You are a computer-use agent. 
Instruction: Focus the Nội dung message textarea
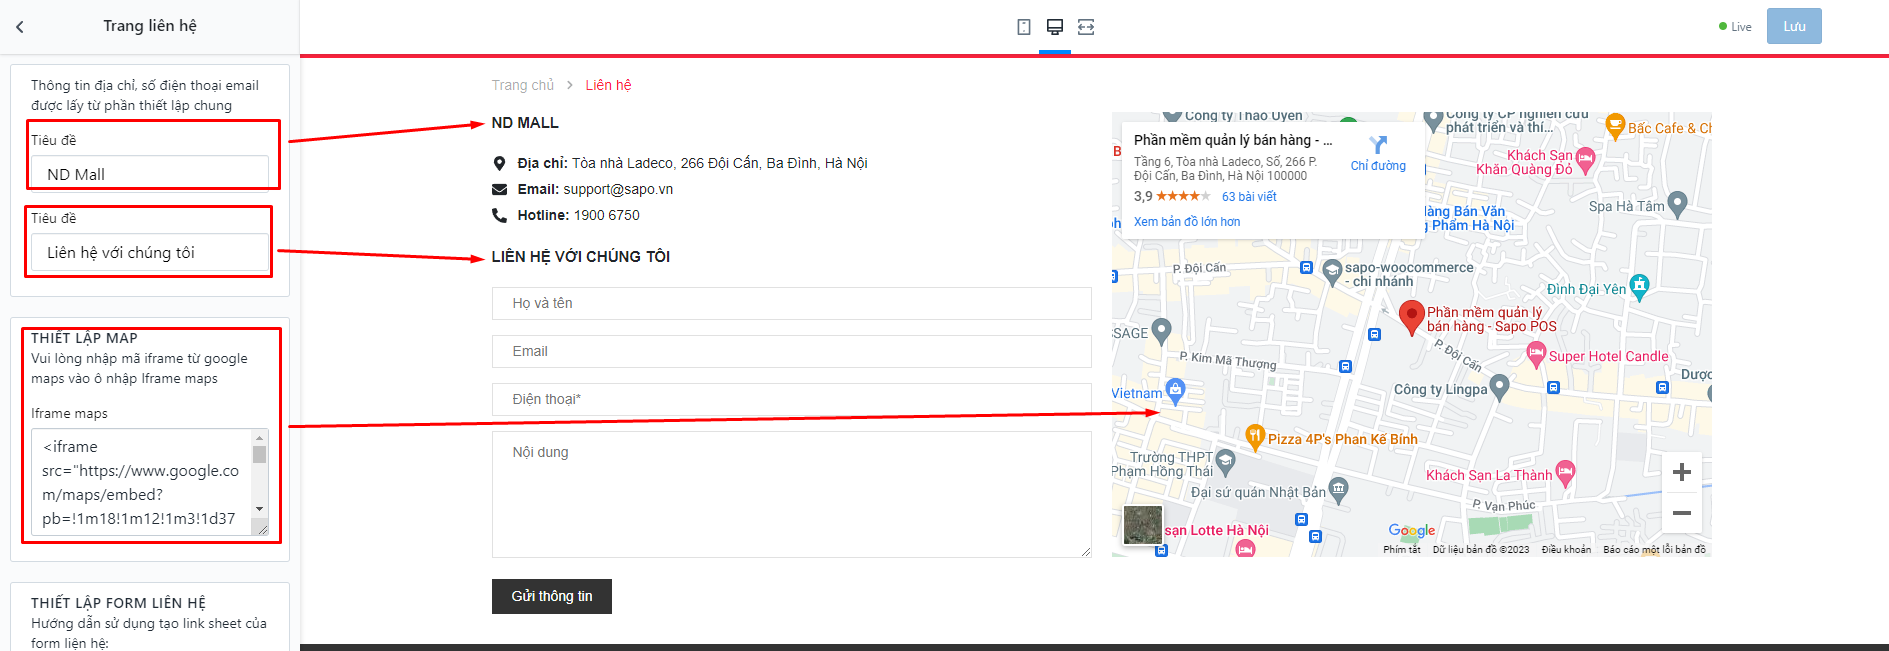point(791,494)
